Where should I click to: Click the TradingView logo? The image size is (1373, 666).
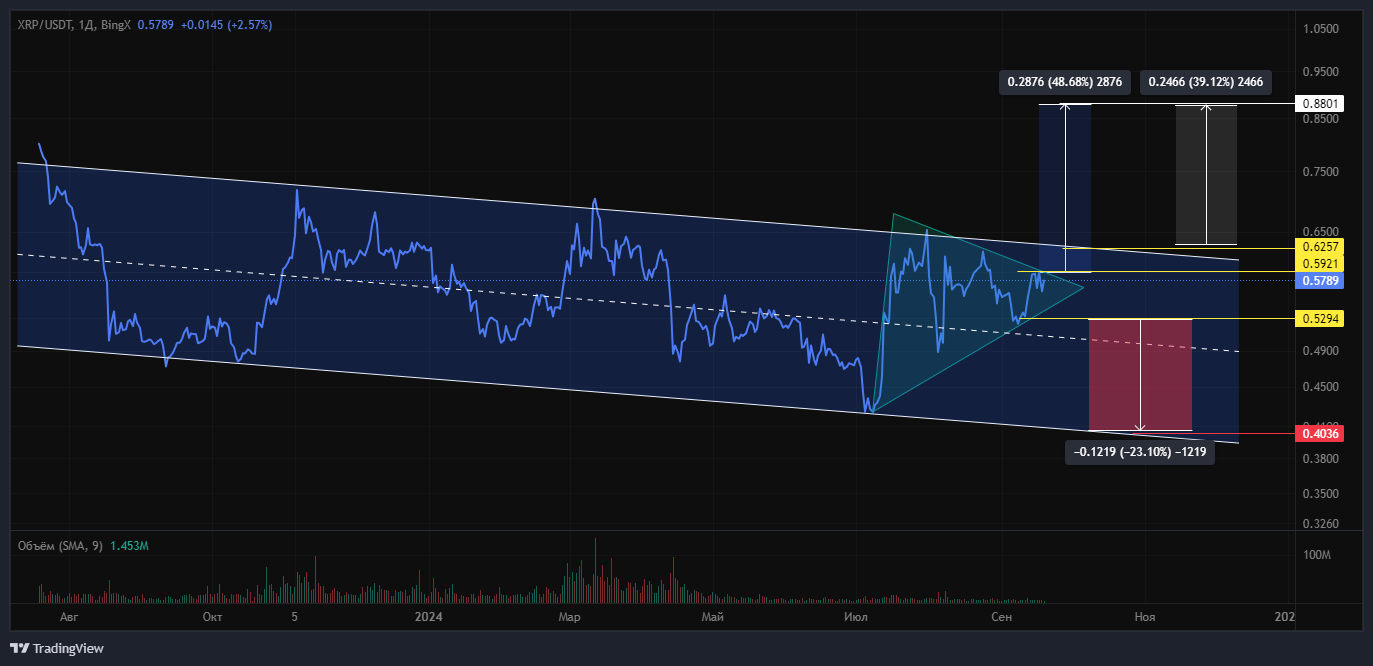(x=57, y=648)
